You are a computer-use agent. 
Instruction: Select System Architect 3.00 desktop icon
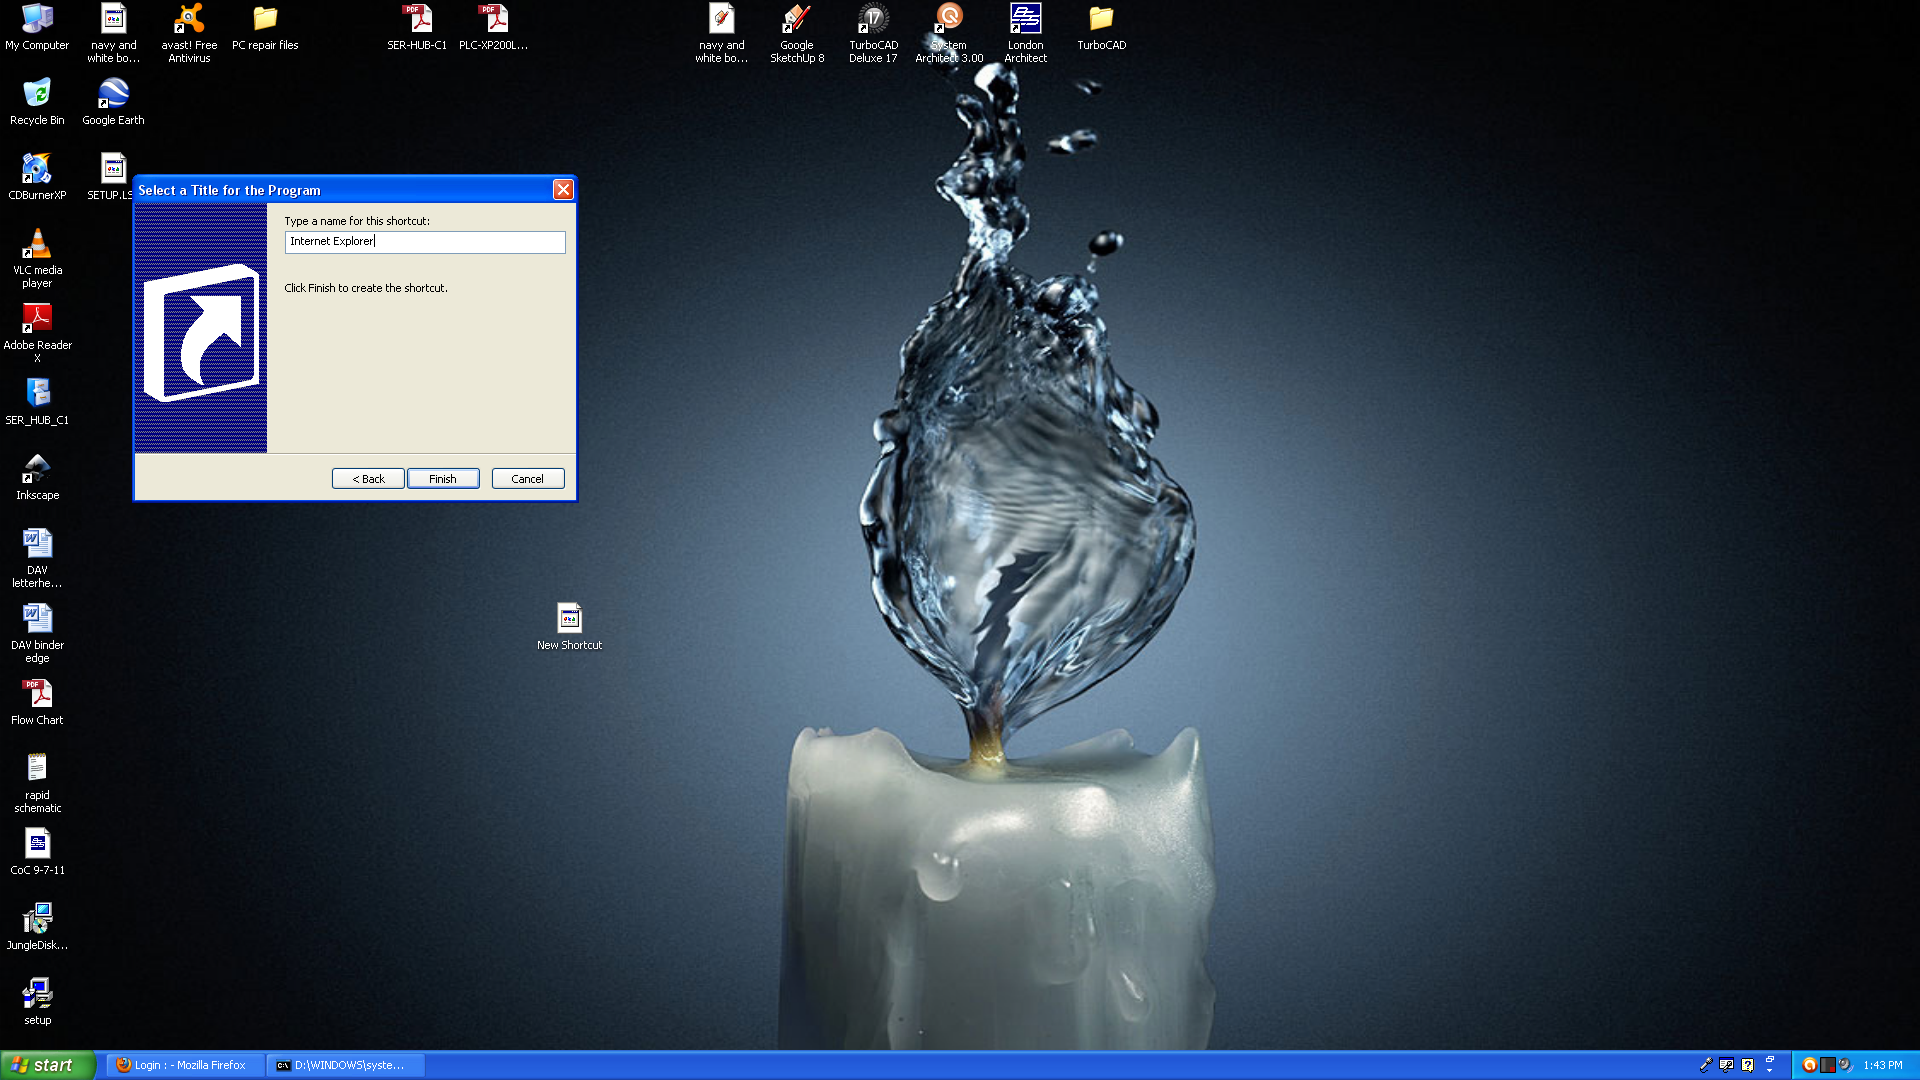click(949, 33)
